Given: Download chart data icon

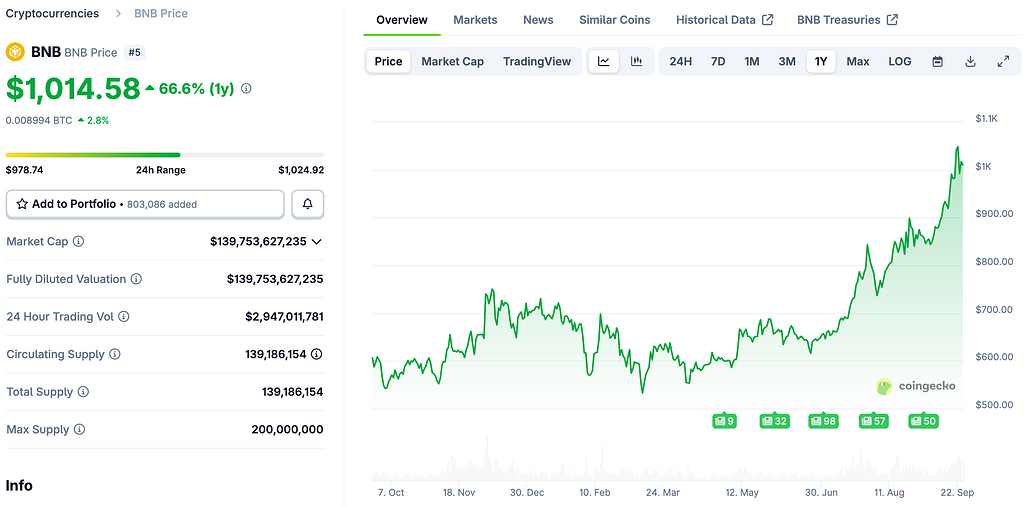Looking at the screenshot, I should coord(970,61).
